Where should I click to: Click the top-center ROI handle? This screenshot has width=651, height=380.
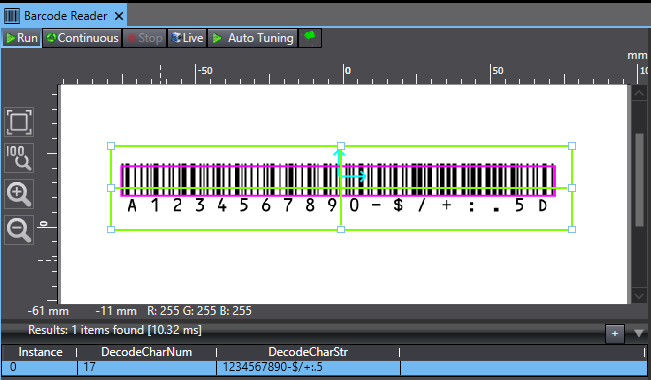pyautogui.click(x=341, y=146)
